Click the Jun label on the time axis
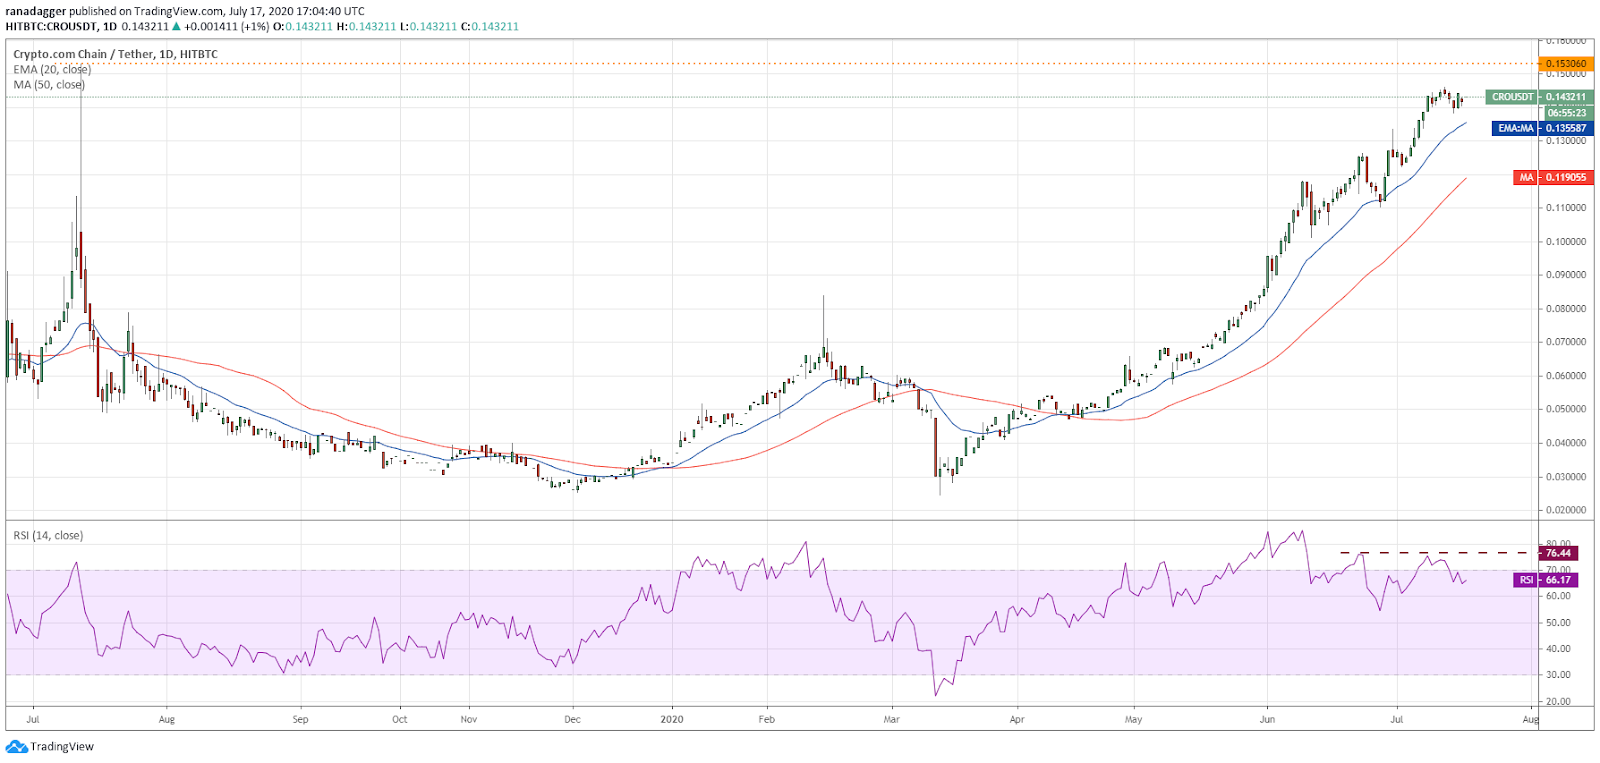 pos(1267,719)
